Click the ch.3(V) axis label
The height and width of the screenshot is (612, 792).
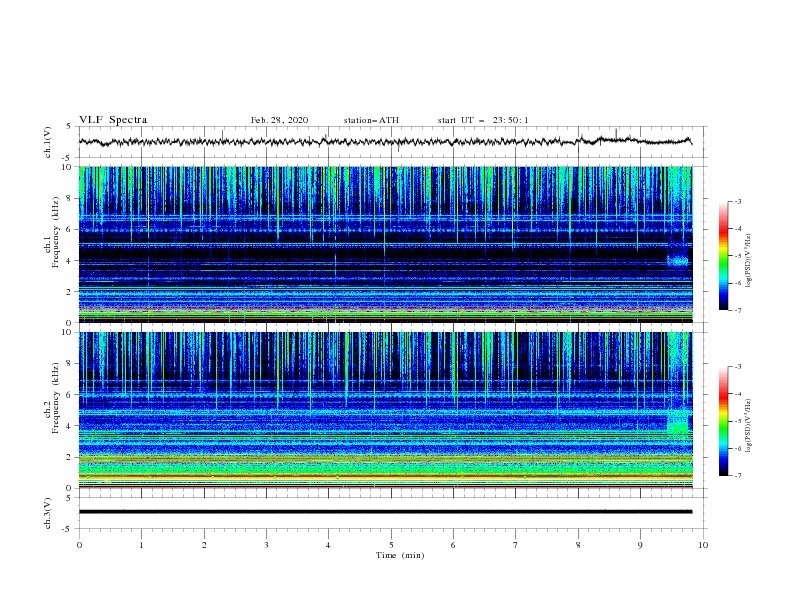(48, 513)
